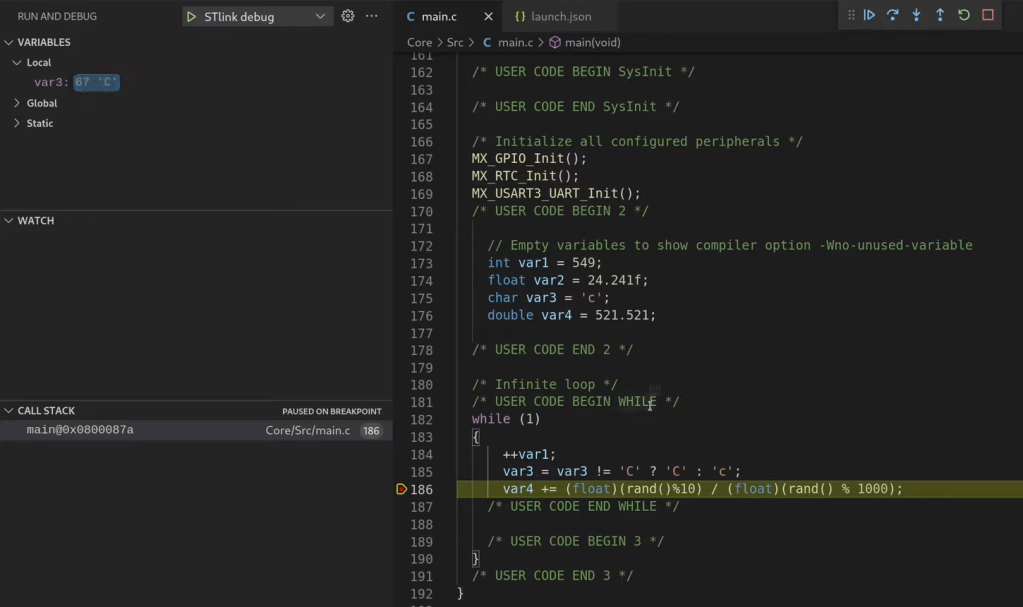Collapse the WATCH section

(9, 220)
